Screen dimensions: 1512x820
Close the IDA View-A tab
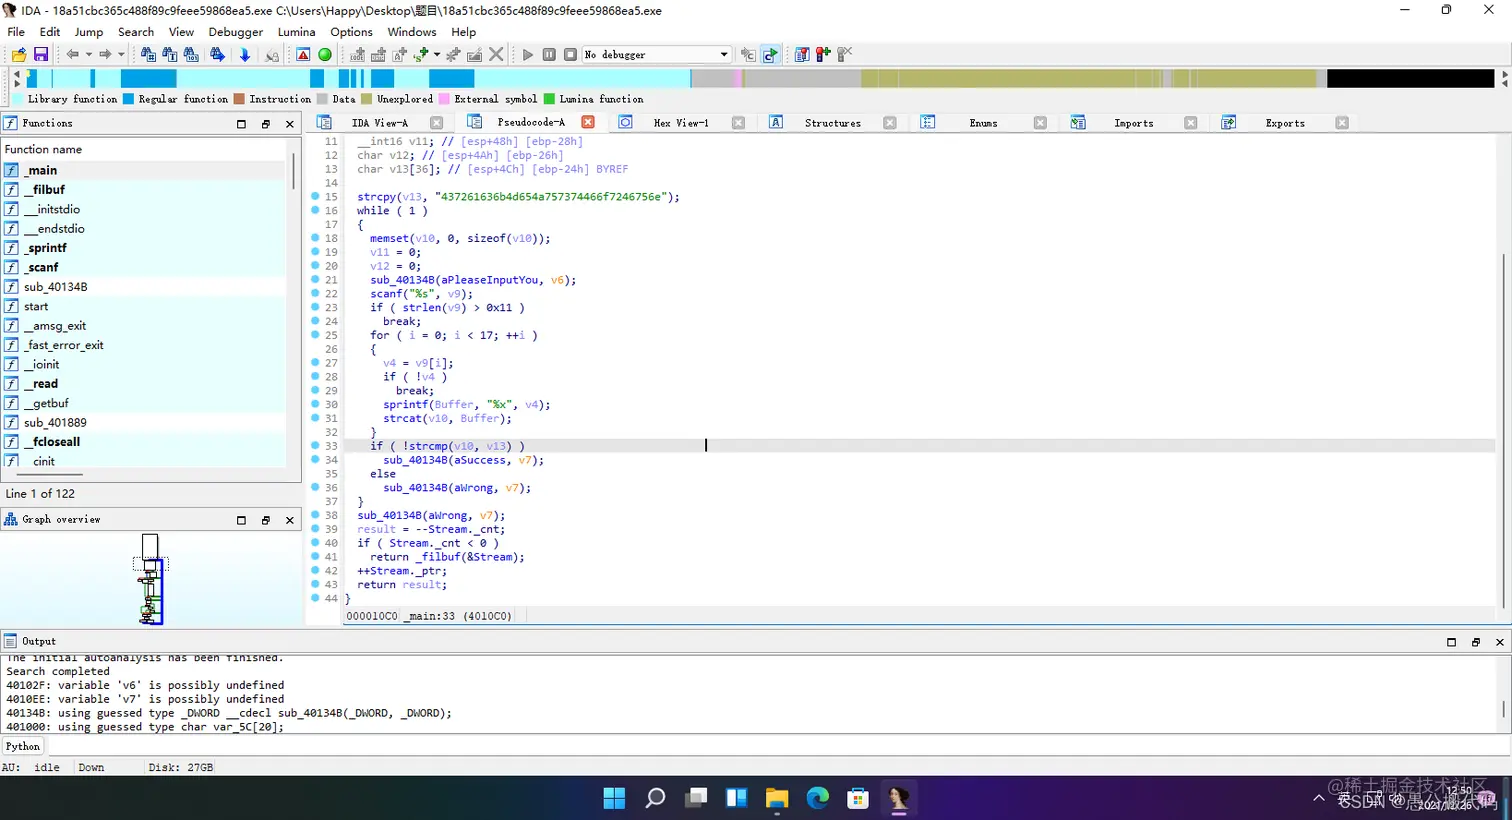437,123
